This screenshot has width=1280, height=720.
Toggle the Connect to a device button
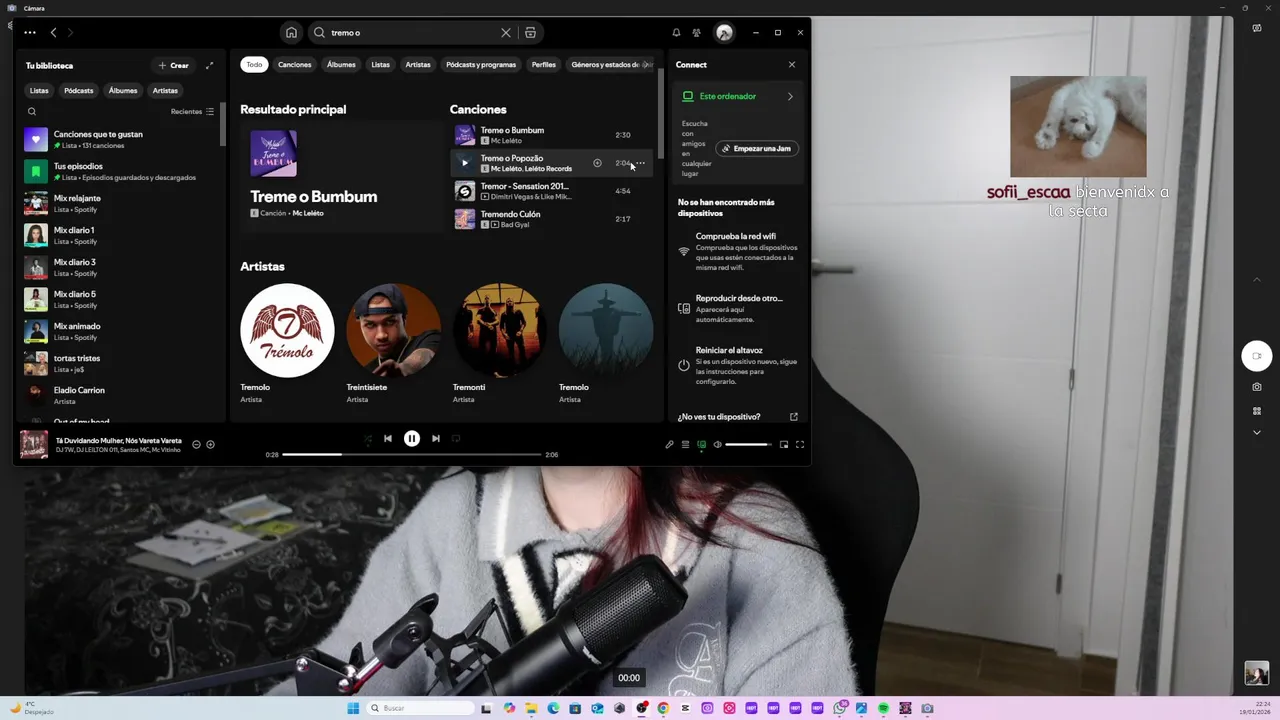(x=701, y=444)
